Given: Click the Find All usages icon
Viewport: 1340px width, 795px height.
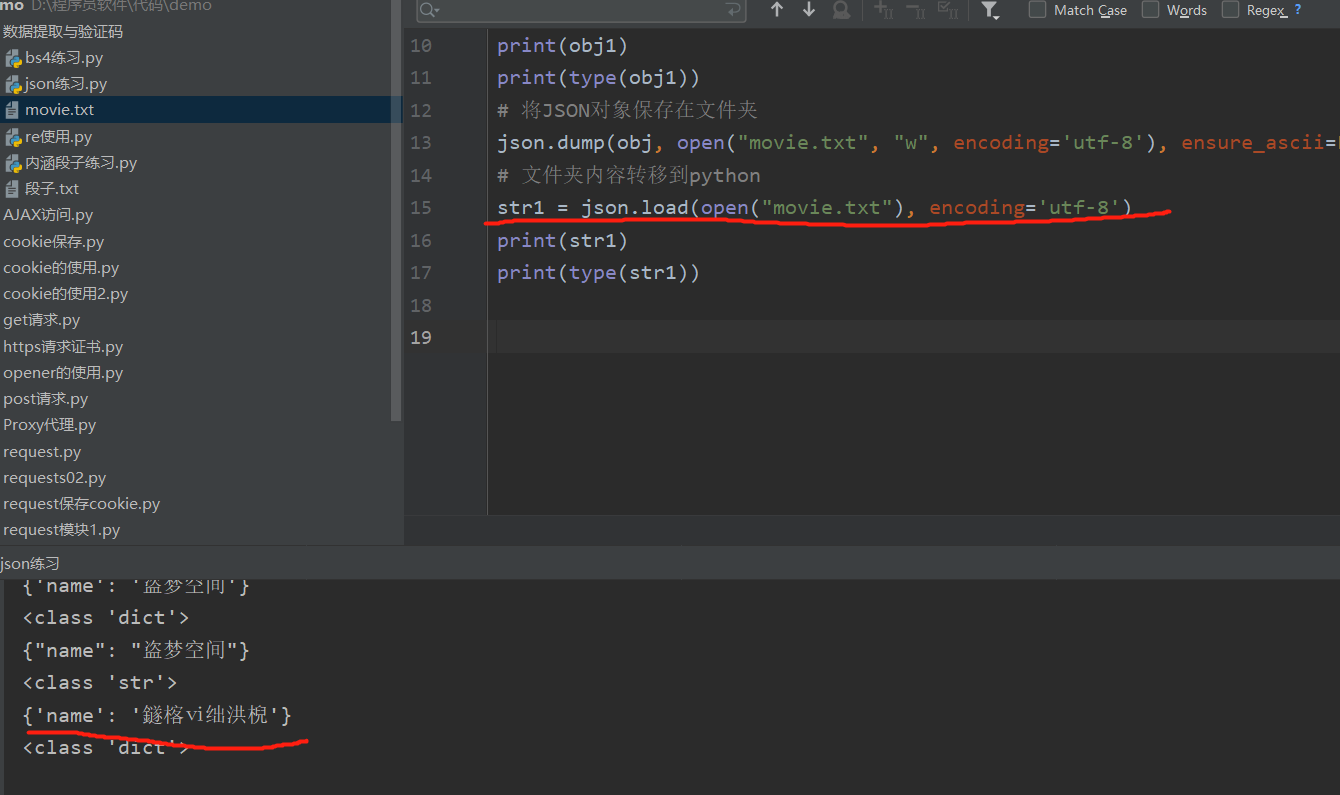Looking at the screenshot, I should [841, 10].
